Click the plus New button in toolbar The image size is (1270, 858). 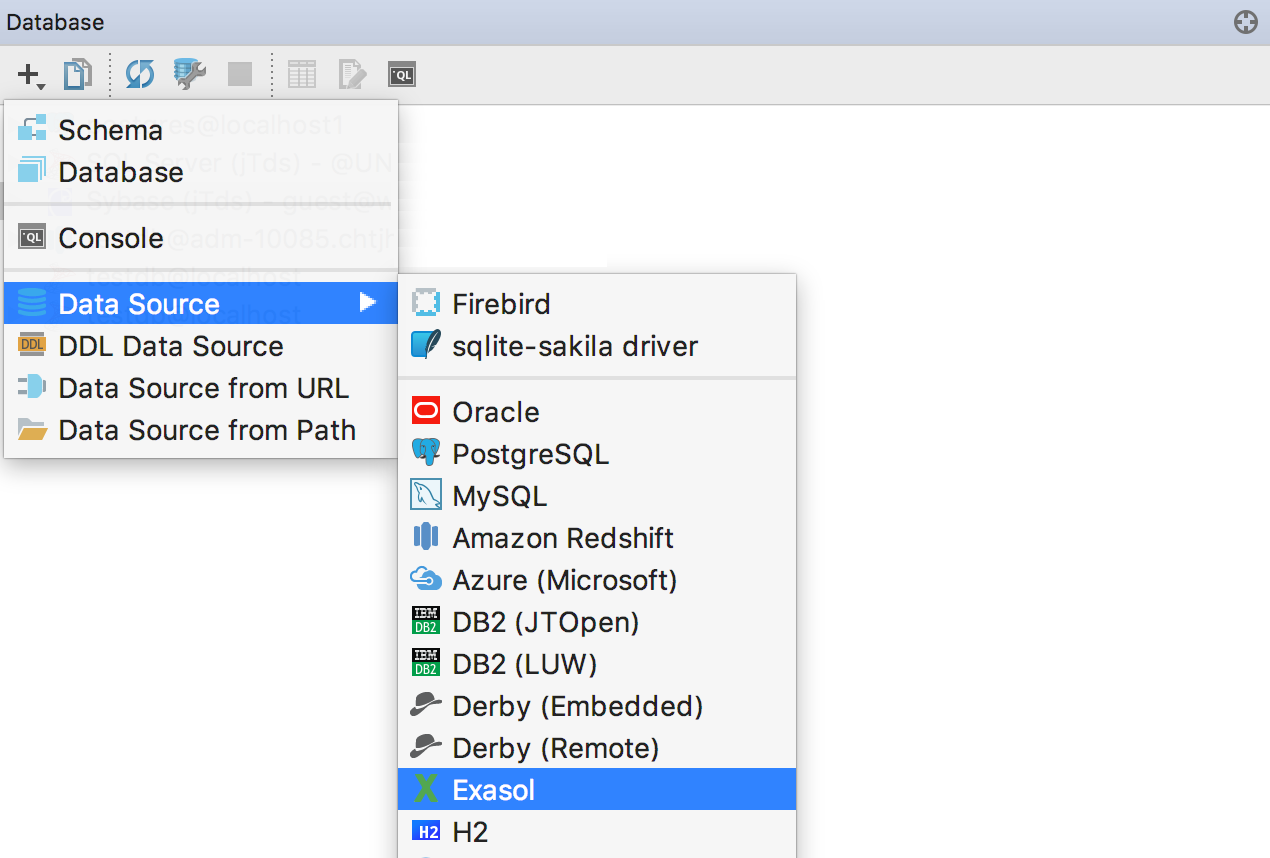click(31, 74)
